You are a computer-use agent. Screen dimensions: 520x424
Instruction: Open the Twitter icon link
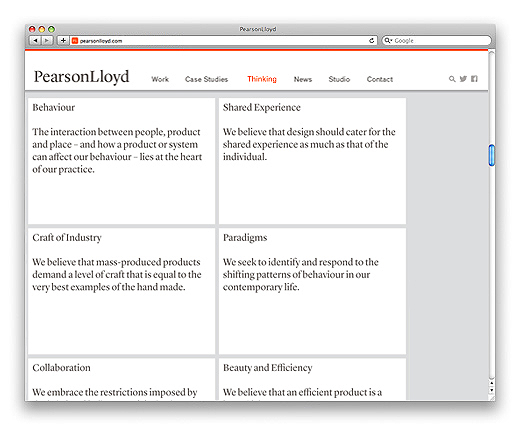463,79
